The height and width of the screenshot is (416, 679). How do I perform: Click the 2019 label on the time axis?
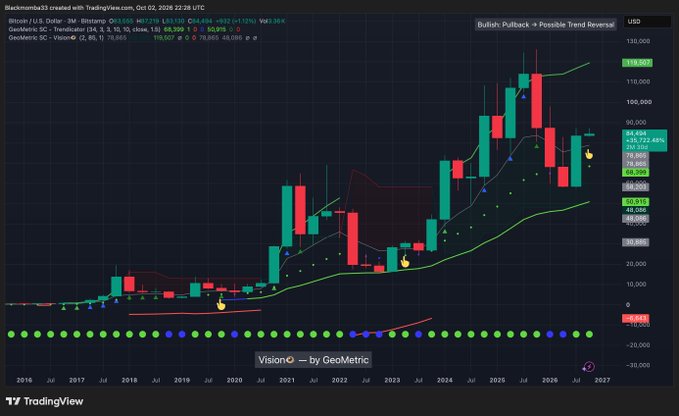click(182, 380)
